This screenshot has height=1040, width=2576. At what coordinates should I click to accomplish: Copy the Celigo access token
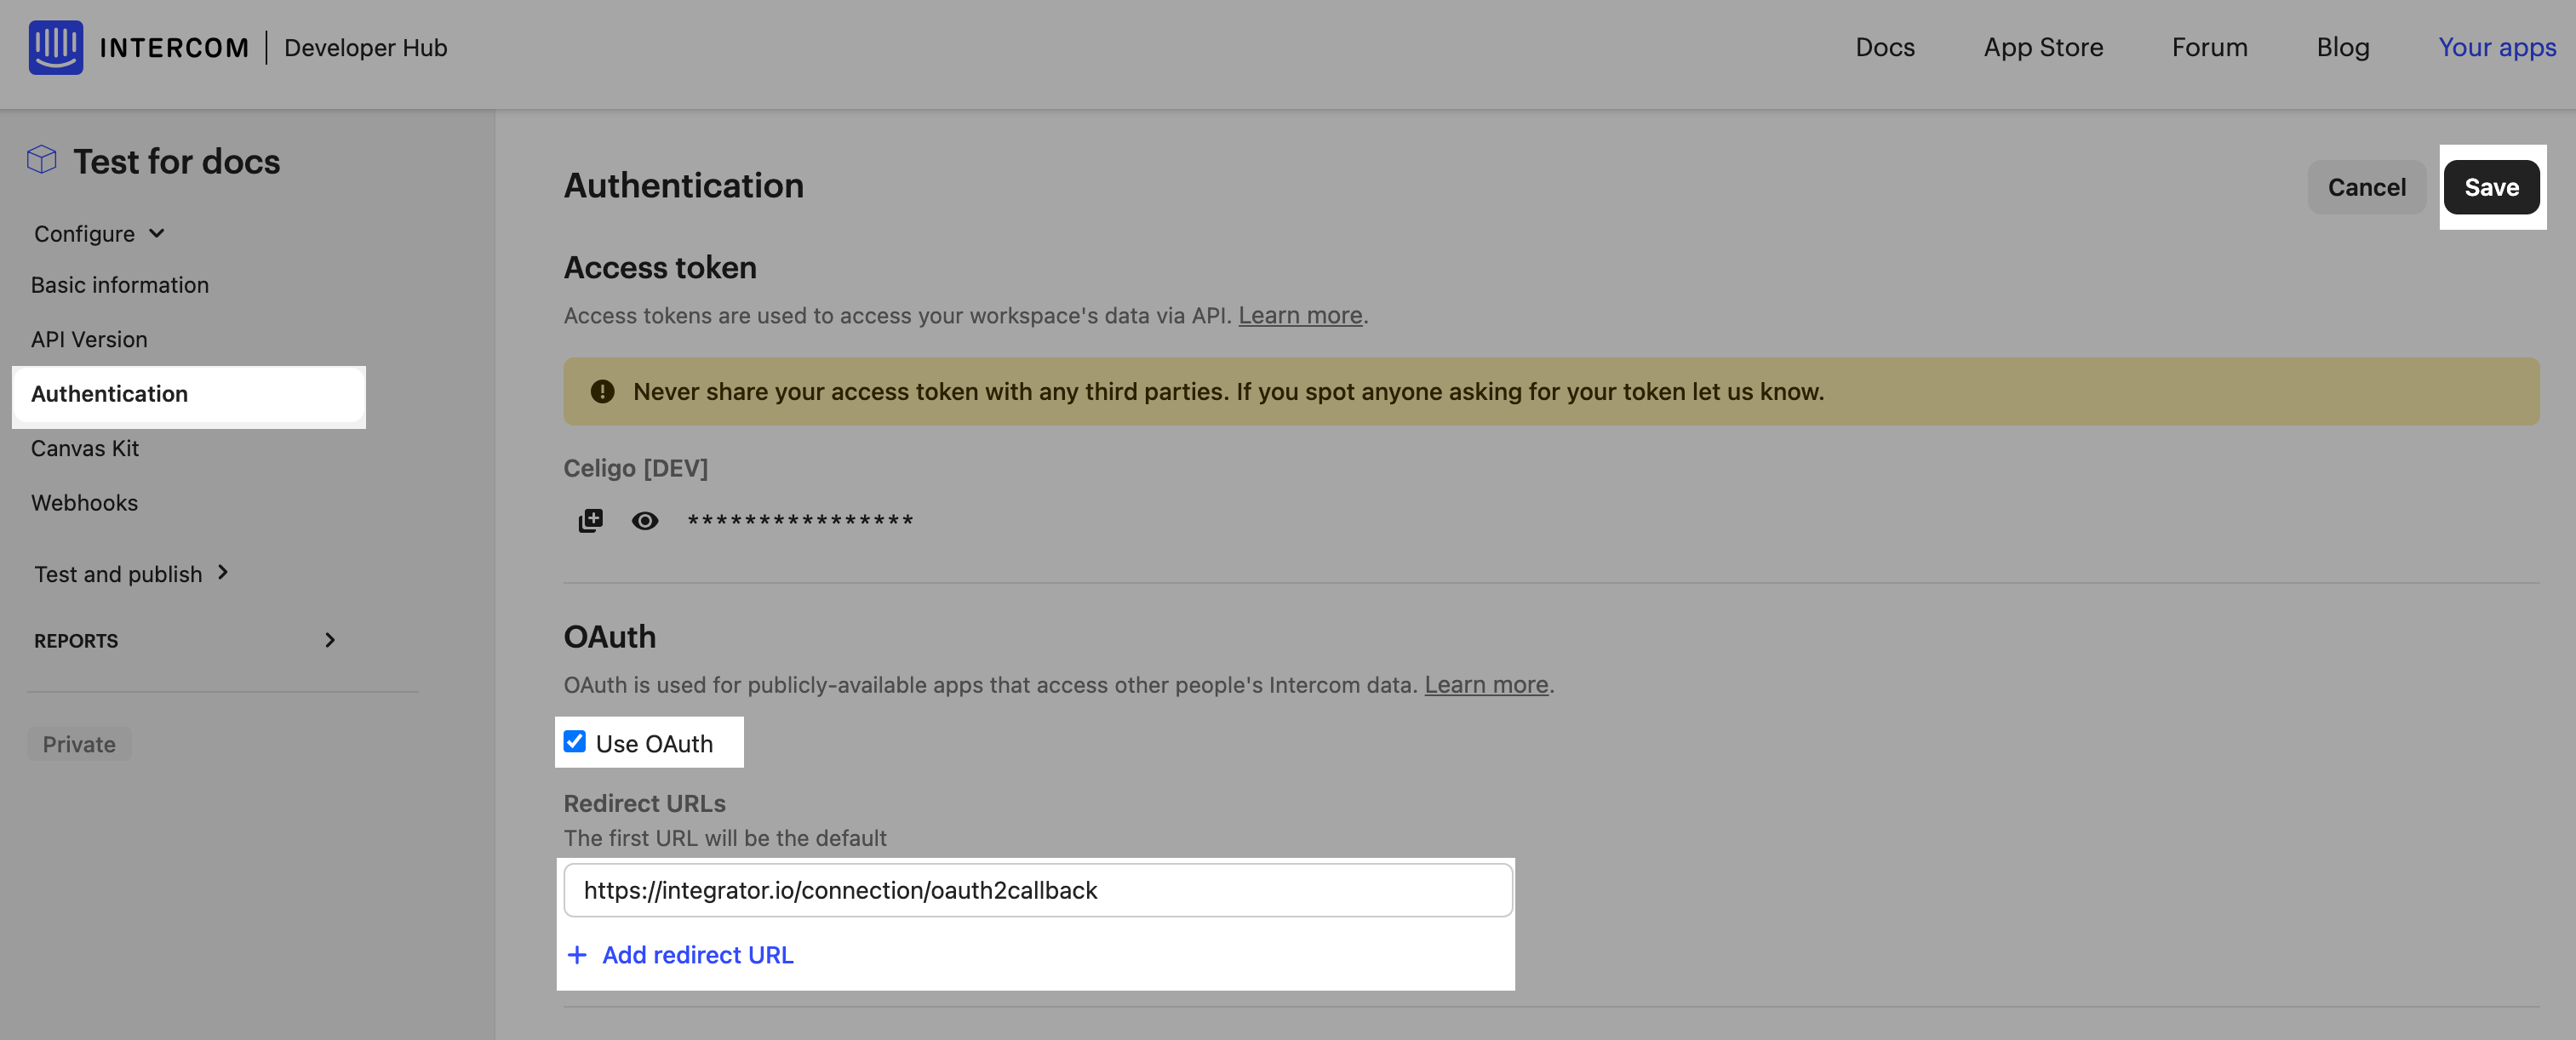591,520
